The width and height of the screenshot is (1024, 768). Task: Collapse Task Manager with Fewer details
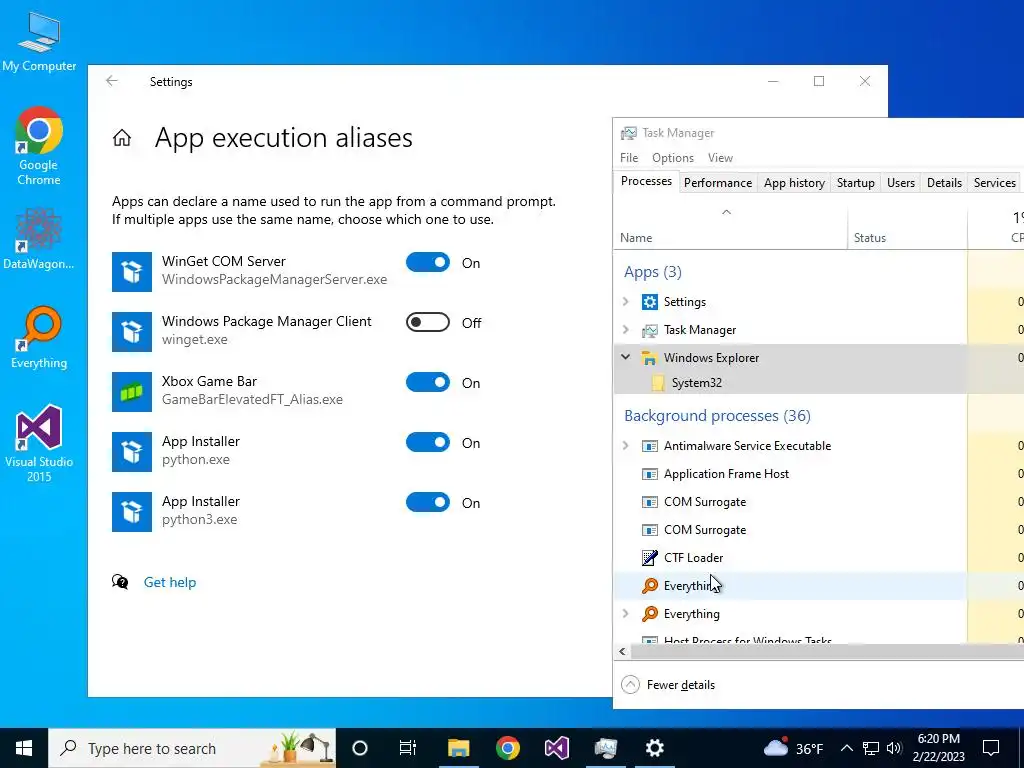click(668, 684)
